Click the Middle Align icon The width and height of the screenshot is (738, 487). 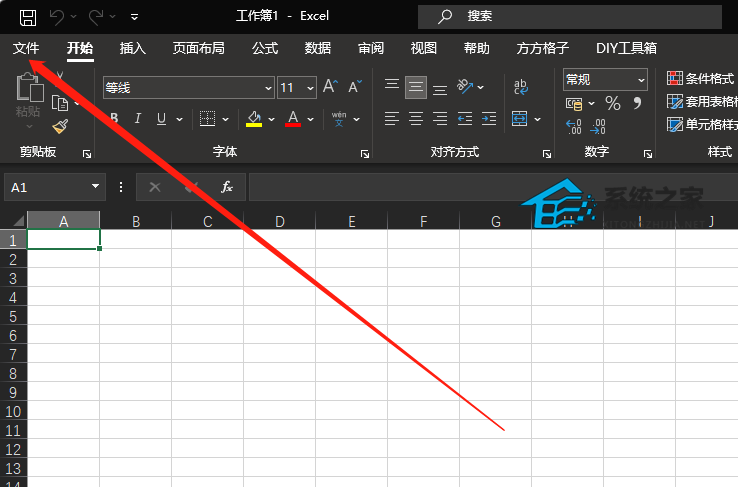pyautogui.click(x=416, y=87)
